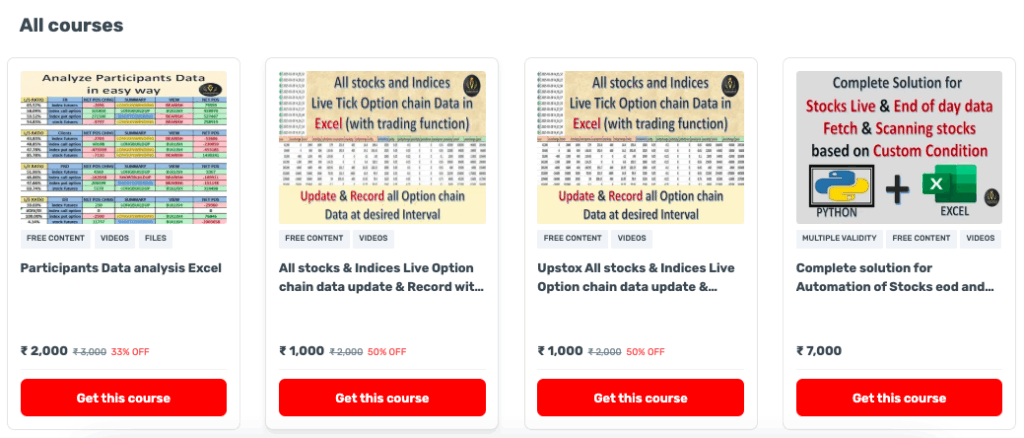Open All stocks & Indices Live Option title
Screen dimensions: 1024x438
(x=382, y=277)
